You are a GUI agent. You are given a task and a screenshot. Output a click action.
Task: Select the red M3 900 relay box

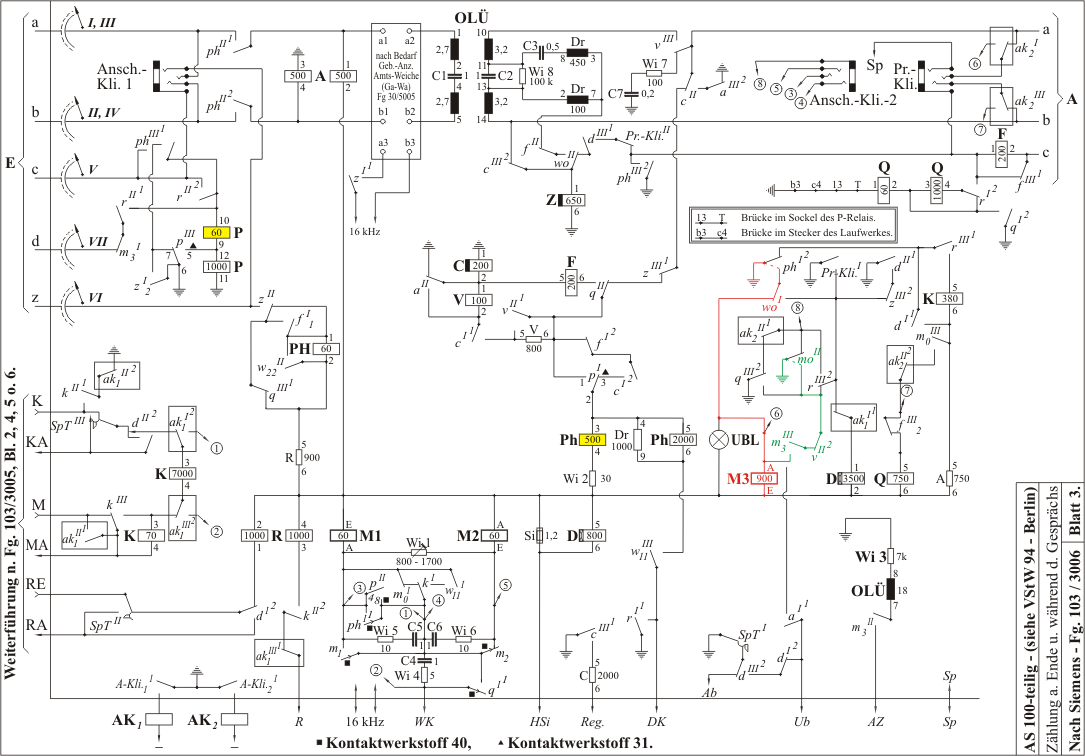(x=764, y=479)
